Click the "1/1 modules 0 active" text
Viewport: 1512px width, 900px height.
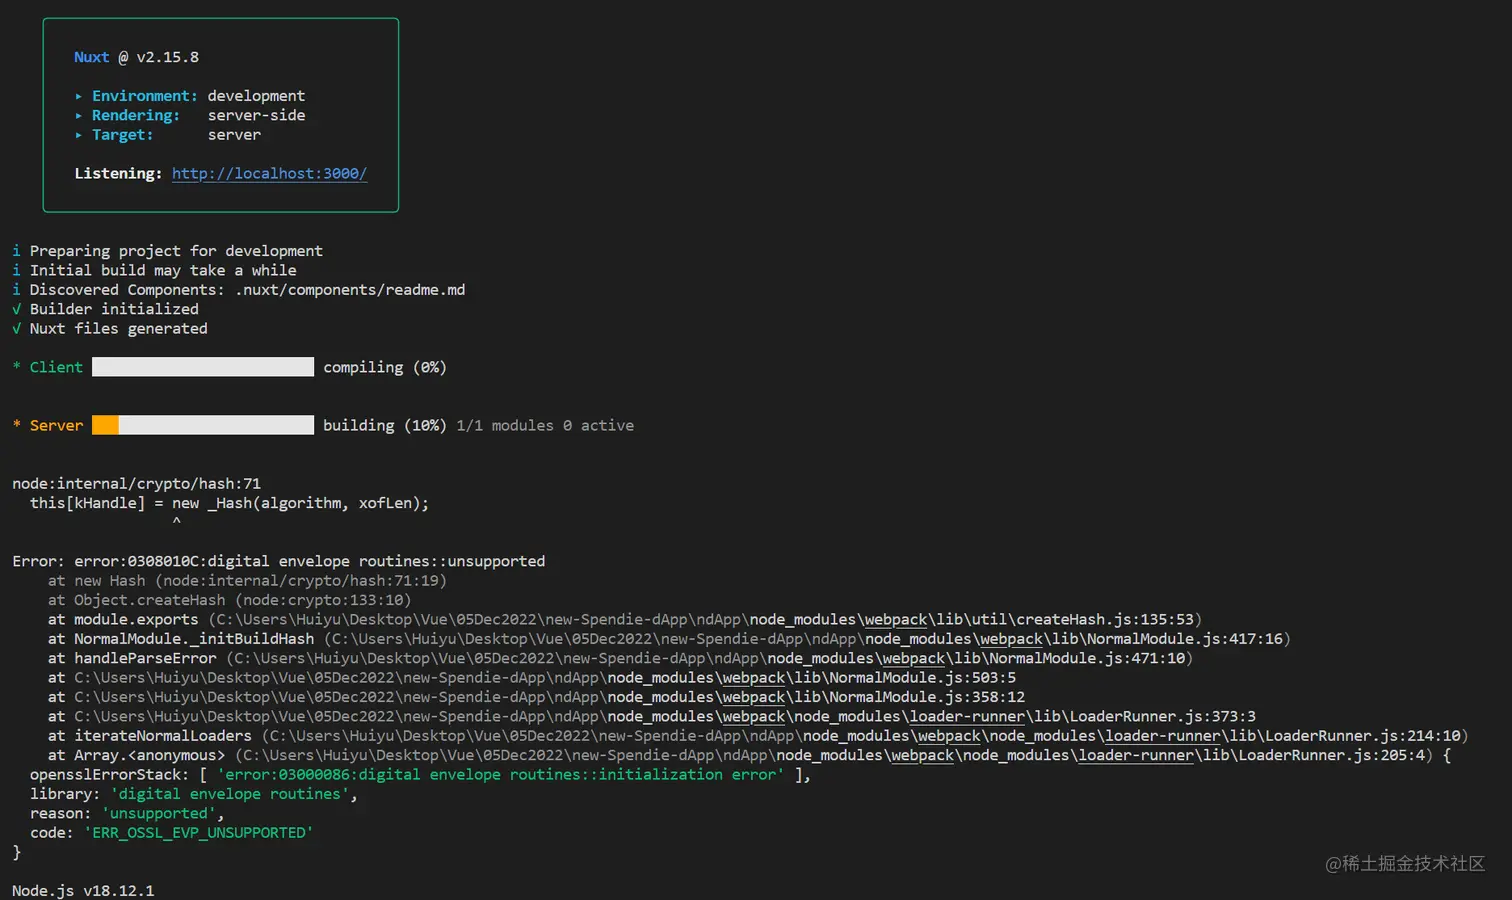point(545,426)
